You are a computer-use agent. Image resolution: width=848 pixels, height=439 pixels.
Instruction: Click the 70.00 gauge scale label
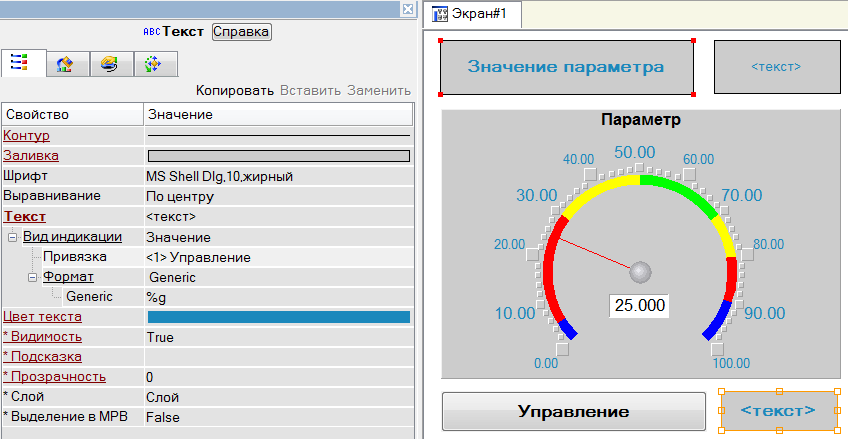[742, 195]
